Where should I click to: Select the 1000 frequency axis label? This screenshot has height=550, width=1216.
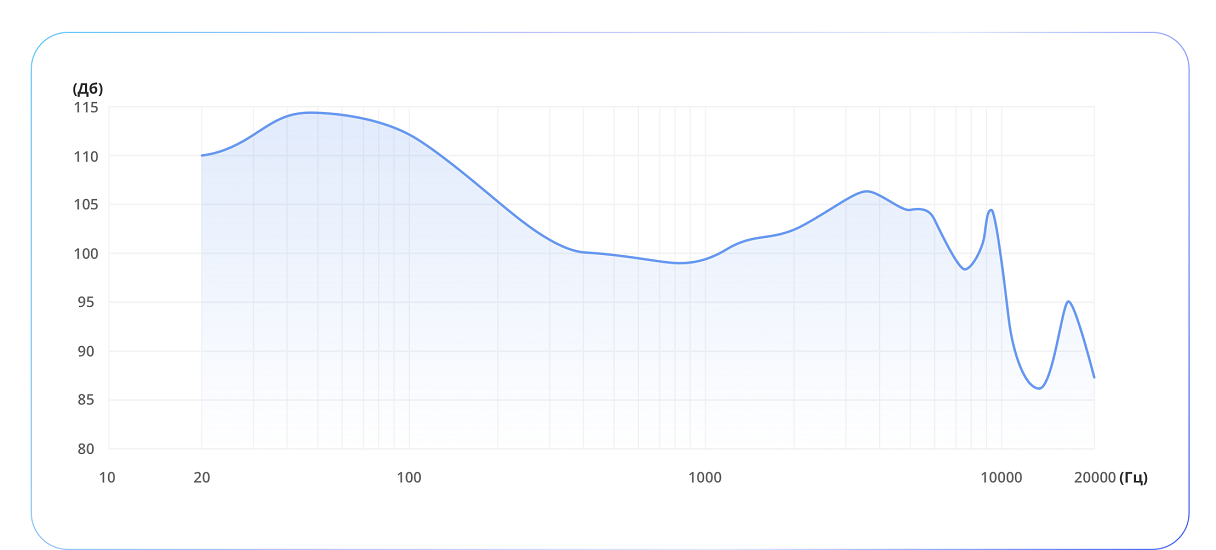705,477
